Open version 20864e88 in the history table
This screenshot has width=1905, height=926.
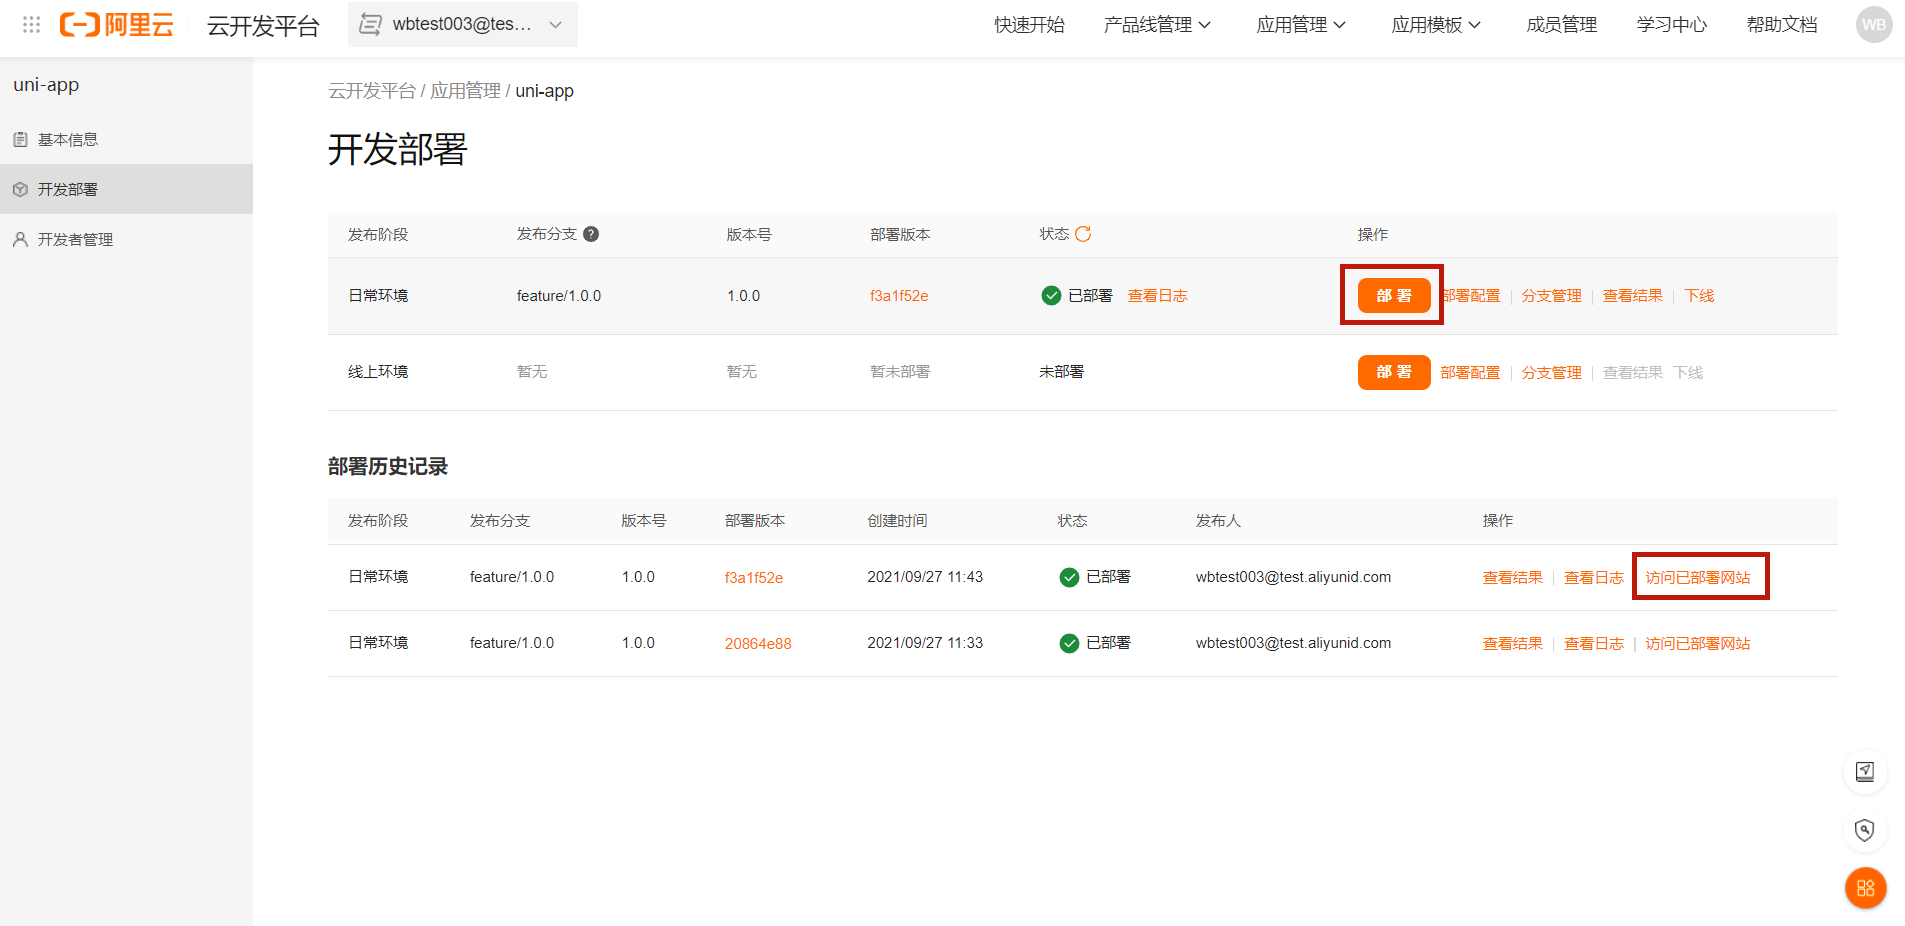click(758, 644)
